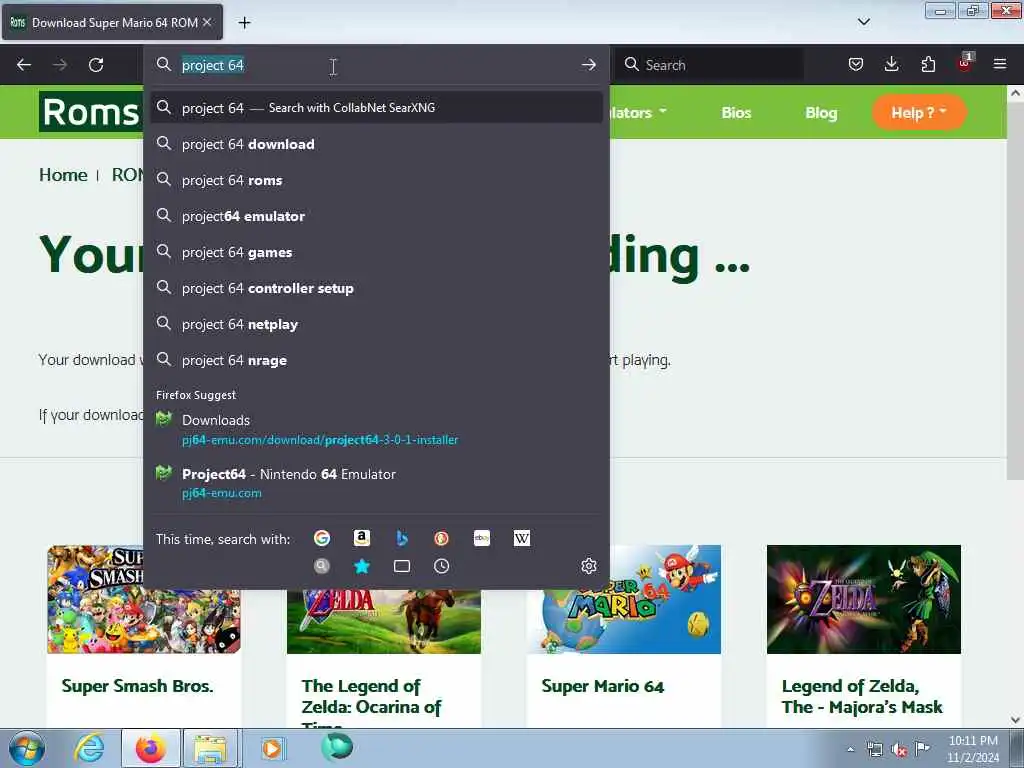Open the Pocket save icon
Viewport: 1024px width, 768px height.
pos(856,64)
